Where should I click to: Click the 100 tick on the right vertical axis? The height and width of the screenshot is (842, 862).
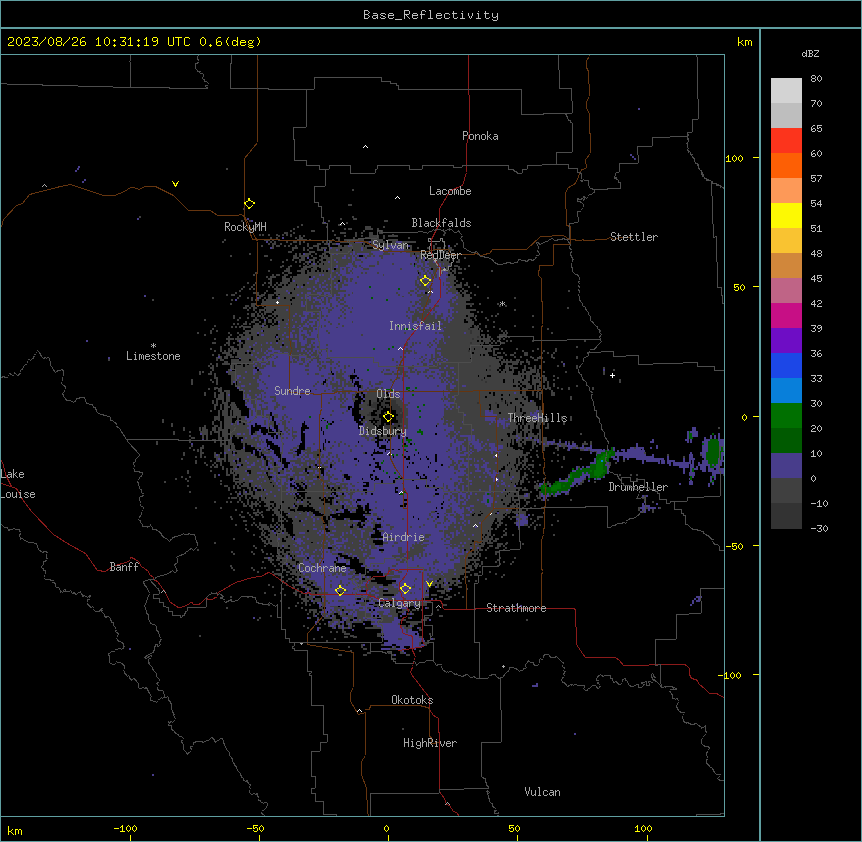734,158
